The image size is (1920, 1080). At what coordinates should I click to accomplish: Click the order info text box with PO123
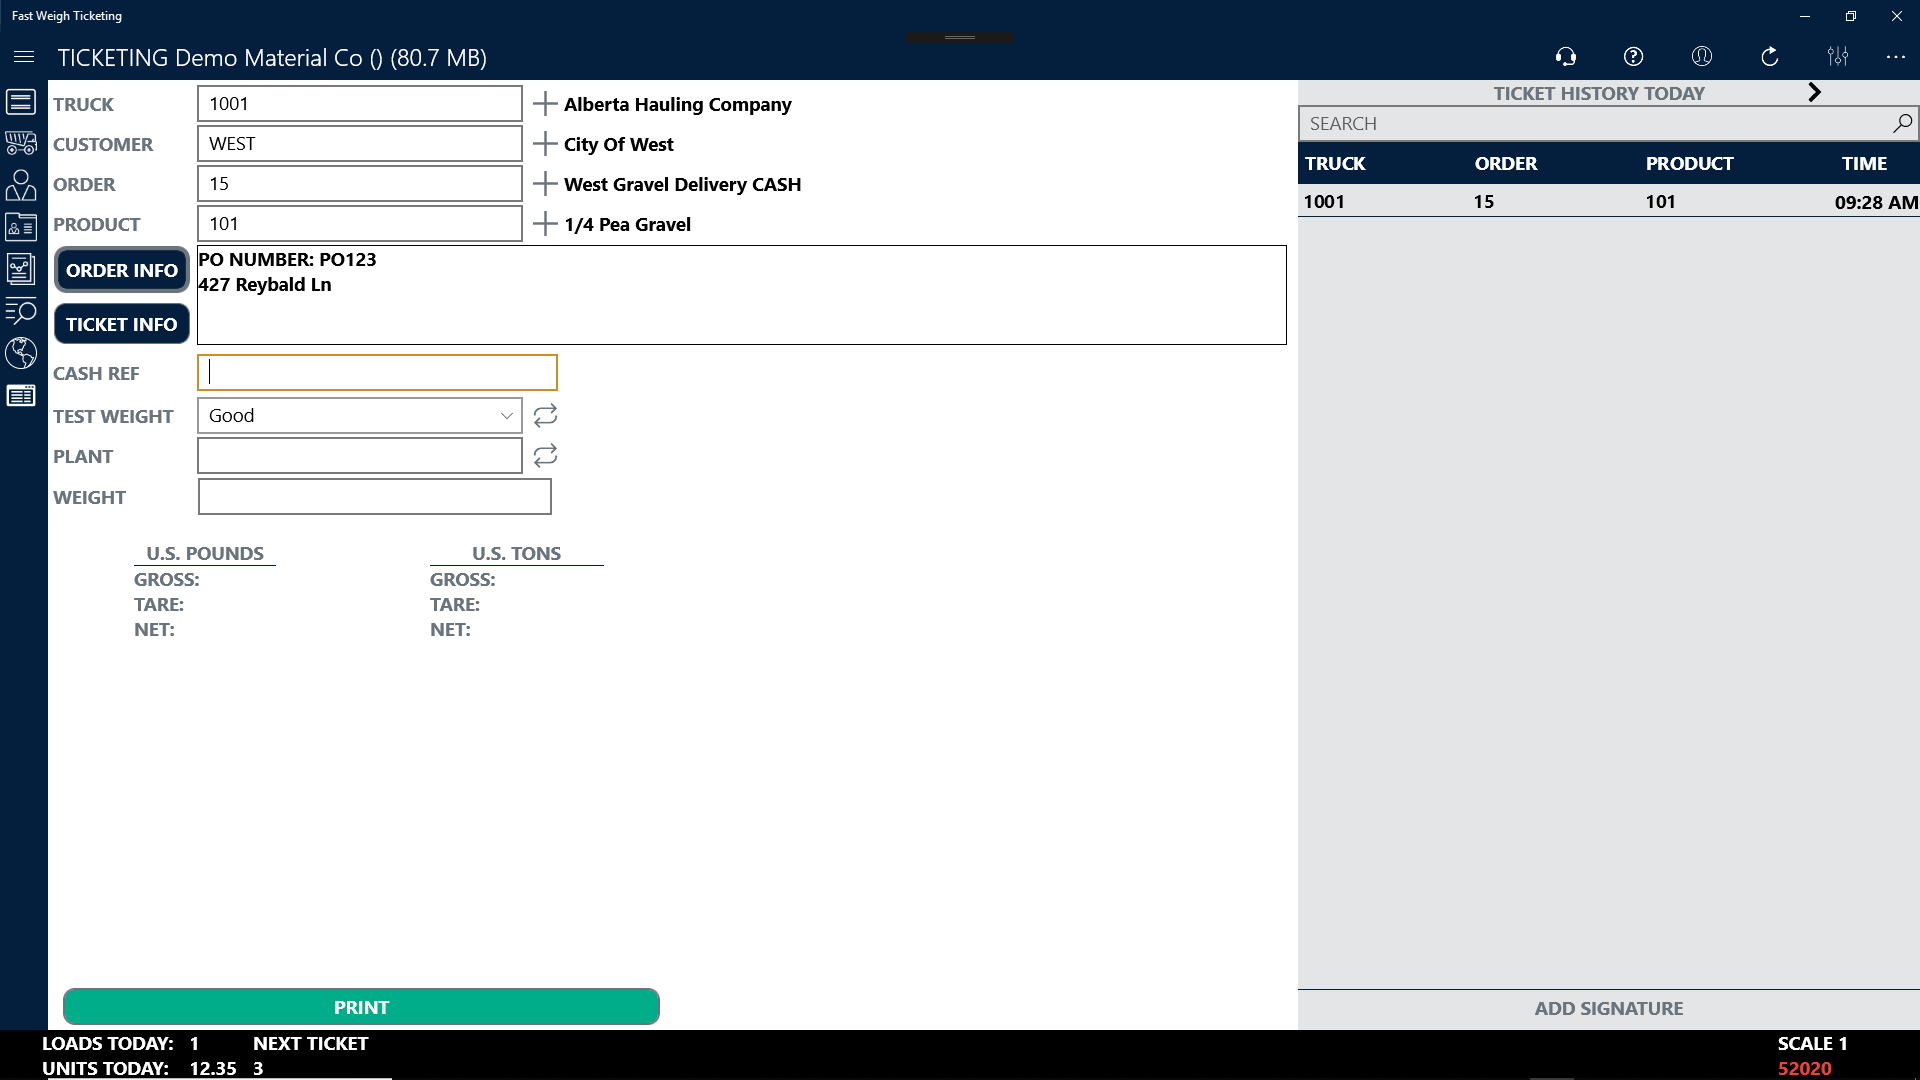coord(742,295)
